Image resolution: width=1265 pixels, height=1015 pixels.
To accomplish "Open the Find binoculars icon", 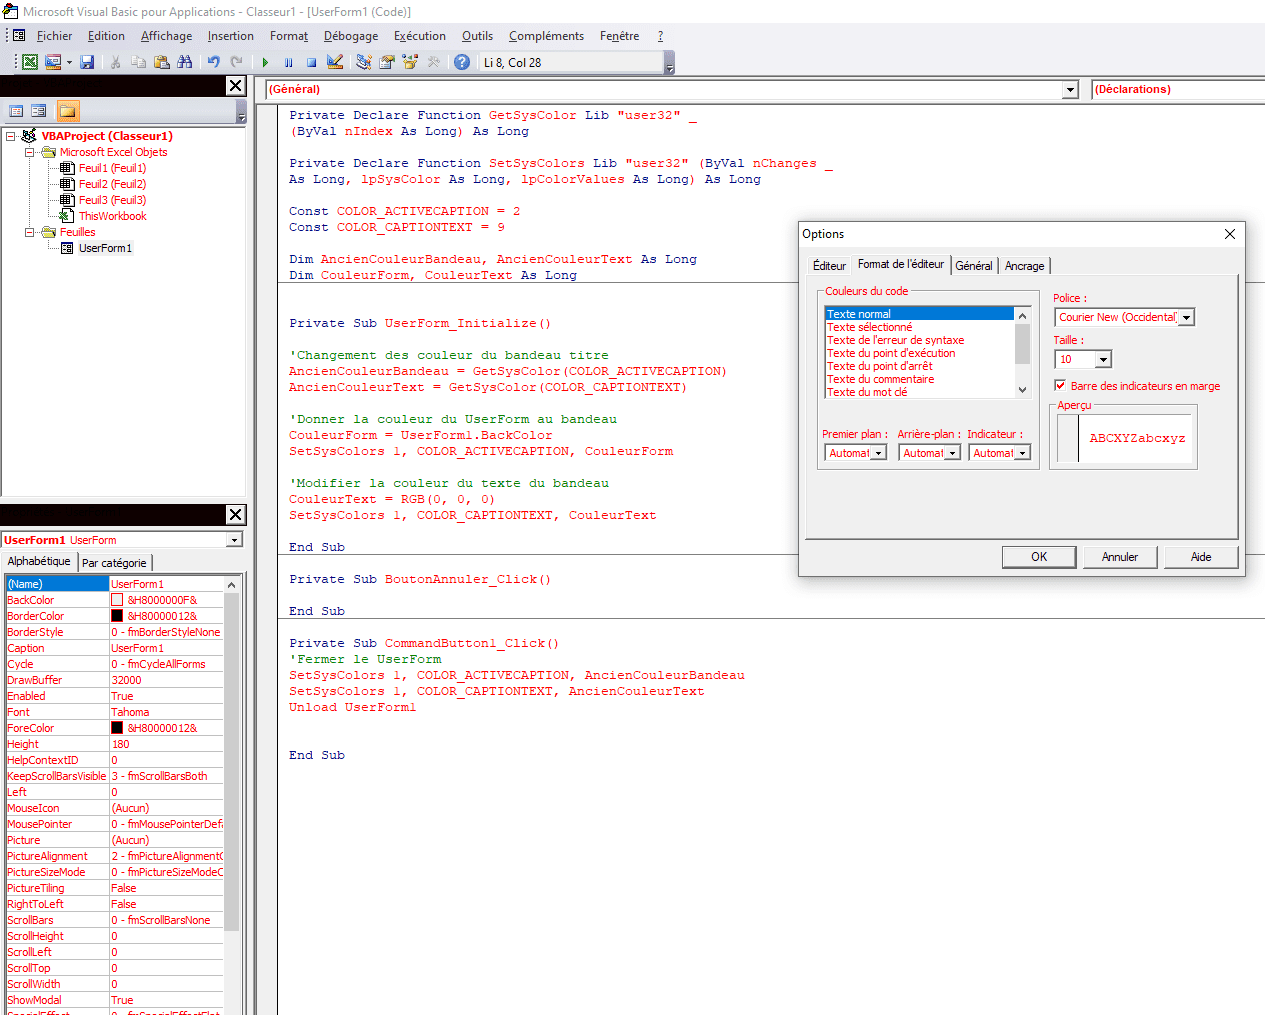I will pyautogui.click(x=185, y=62).
